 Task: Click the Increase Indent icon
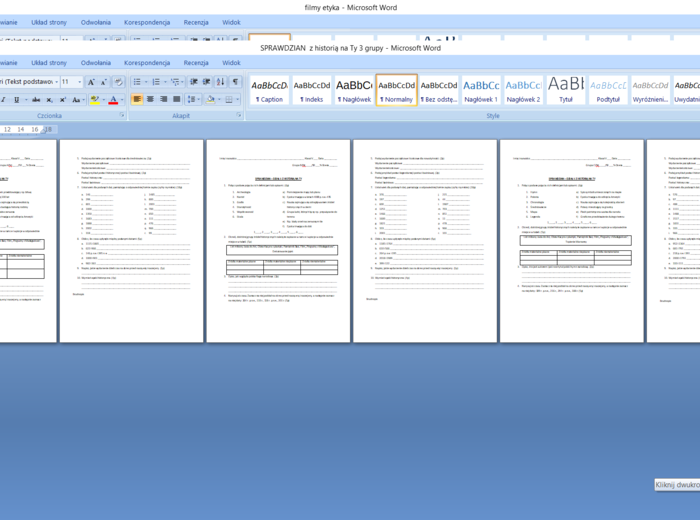pos(206,82)
